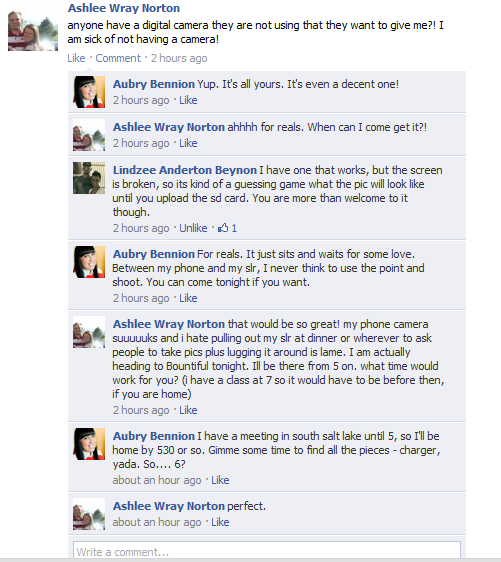Click the thumbs-up icon on Lindzee's comment

pos(223,228)
